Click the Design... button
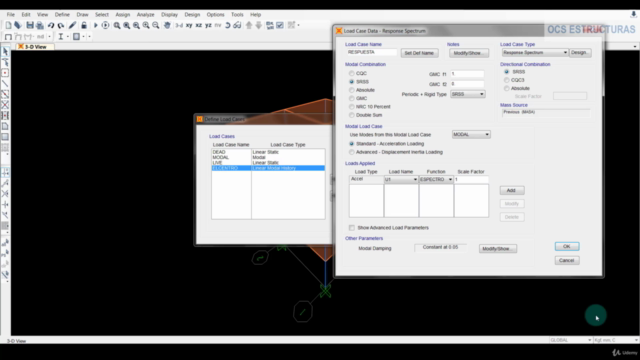The height and width of the screenshot is (360, 640). click(580, 53)
